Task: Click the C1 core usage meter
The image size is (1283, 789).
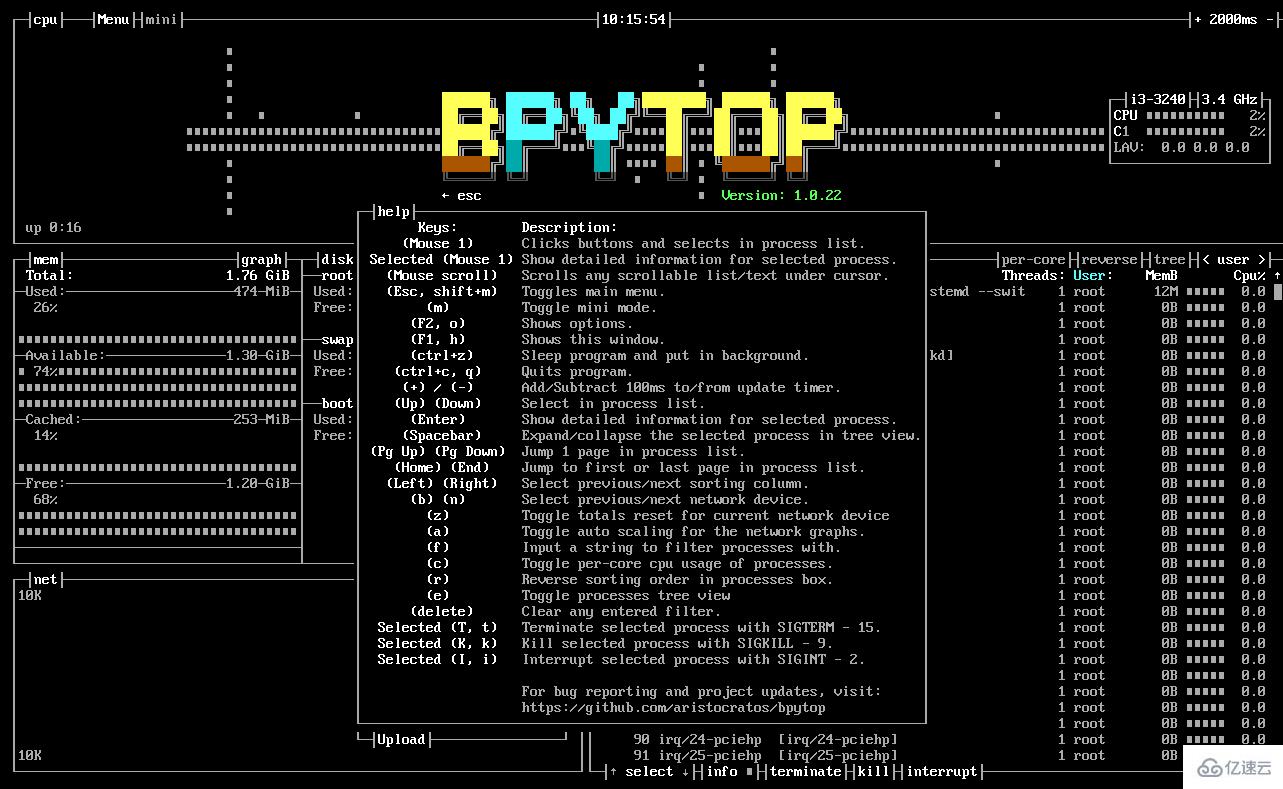Action: [x=1189, y=131]
